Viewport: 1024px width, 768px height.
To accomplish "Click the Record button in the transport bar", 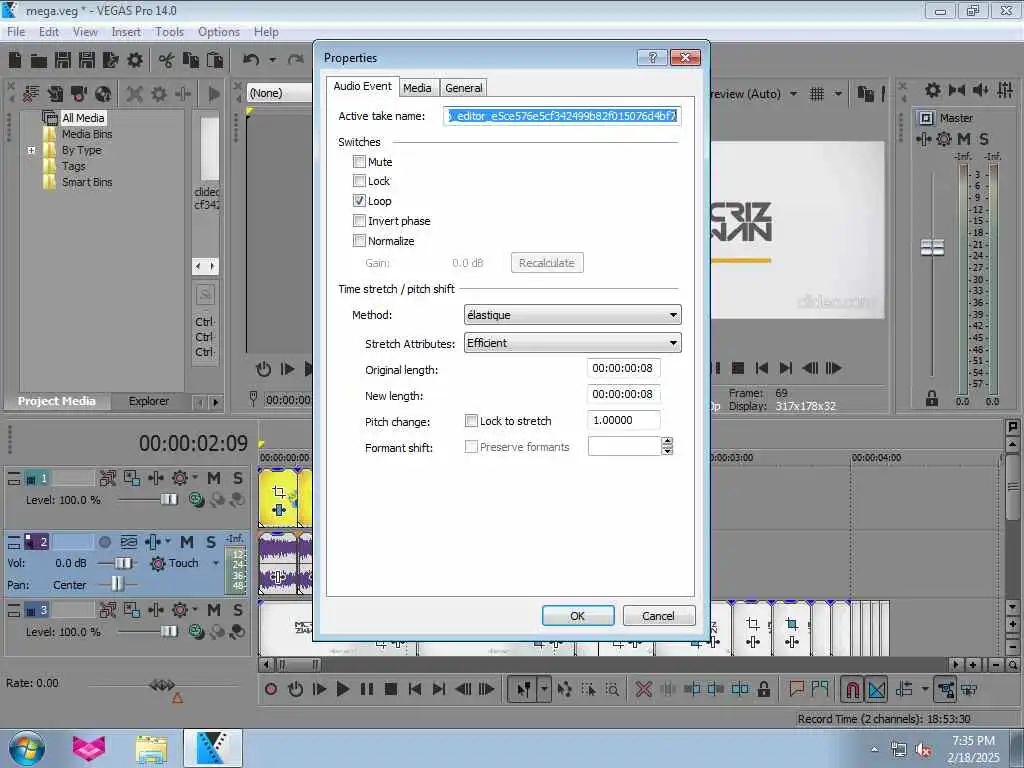I will coord(271,689).
